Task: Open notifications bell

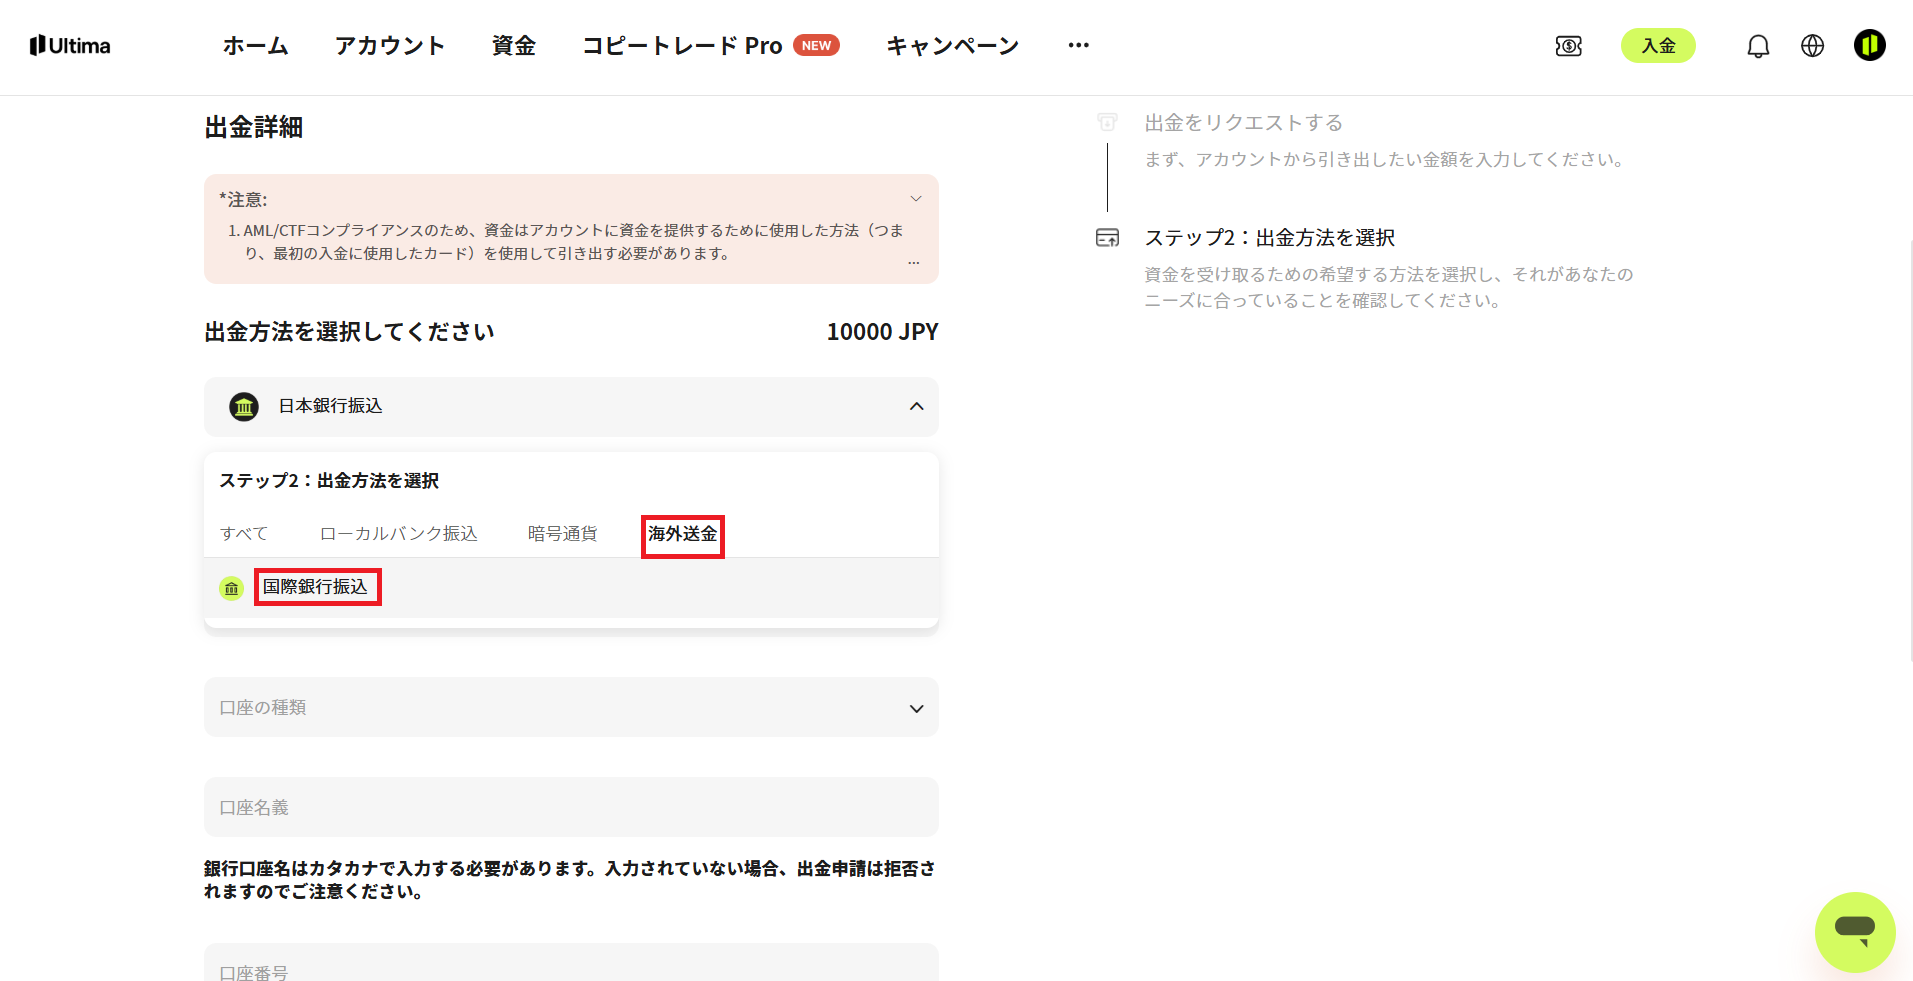Action: coord(1758,46)
